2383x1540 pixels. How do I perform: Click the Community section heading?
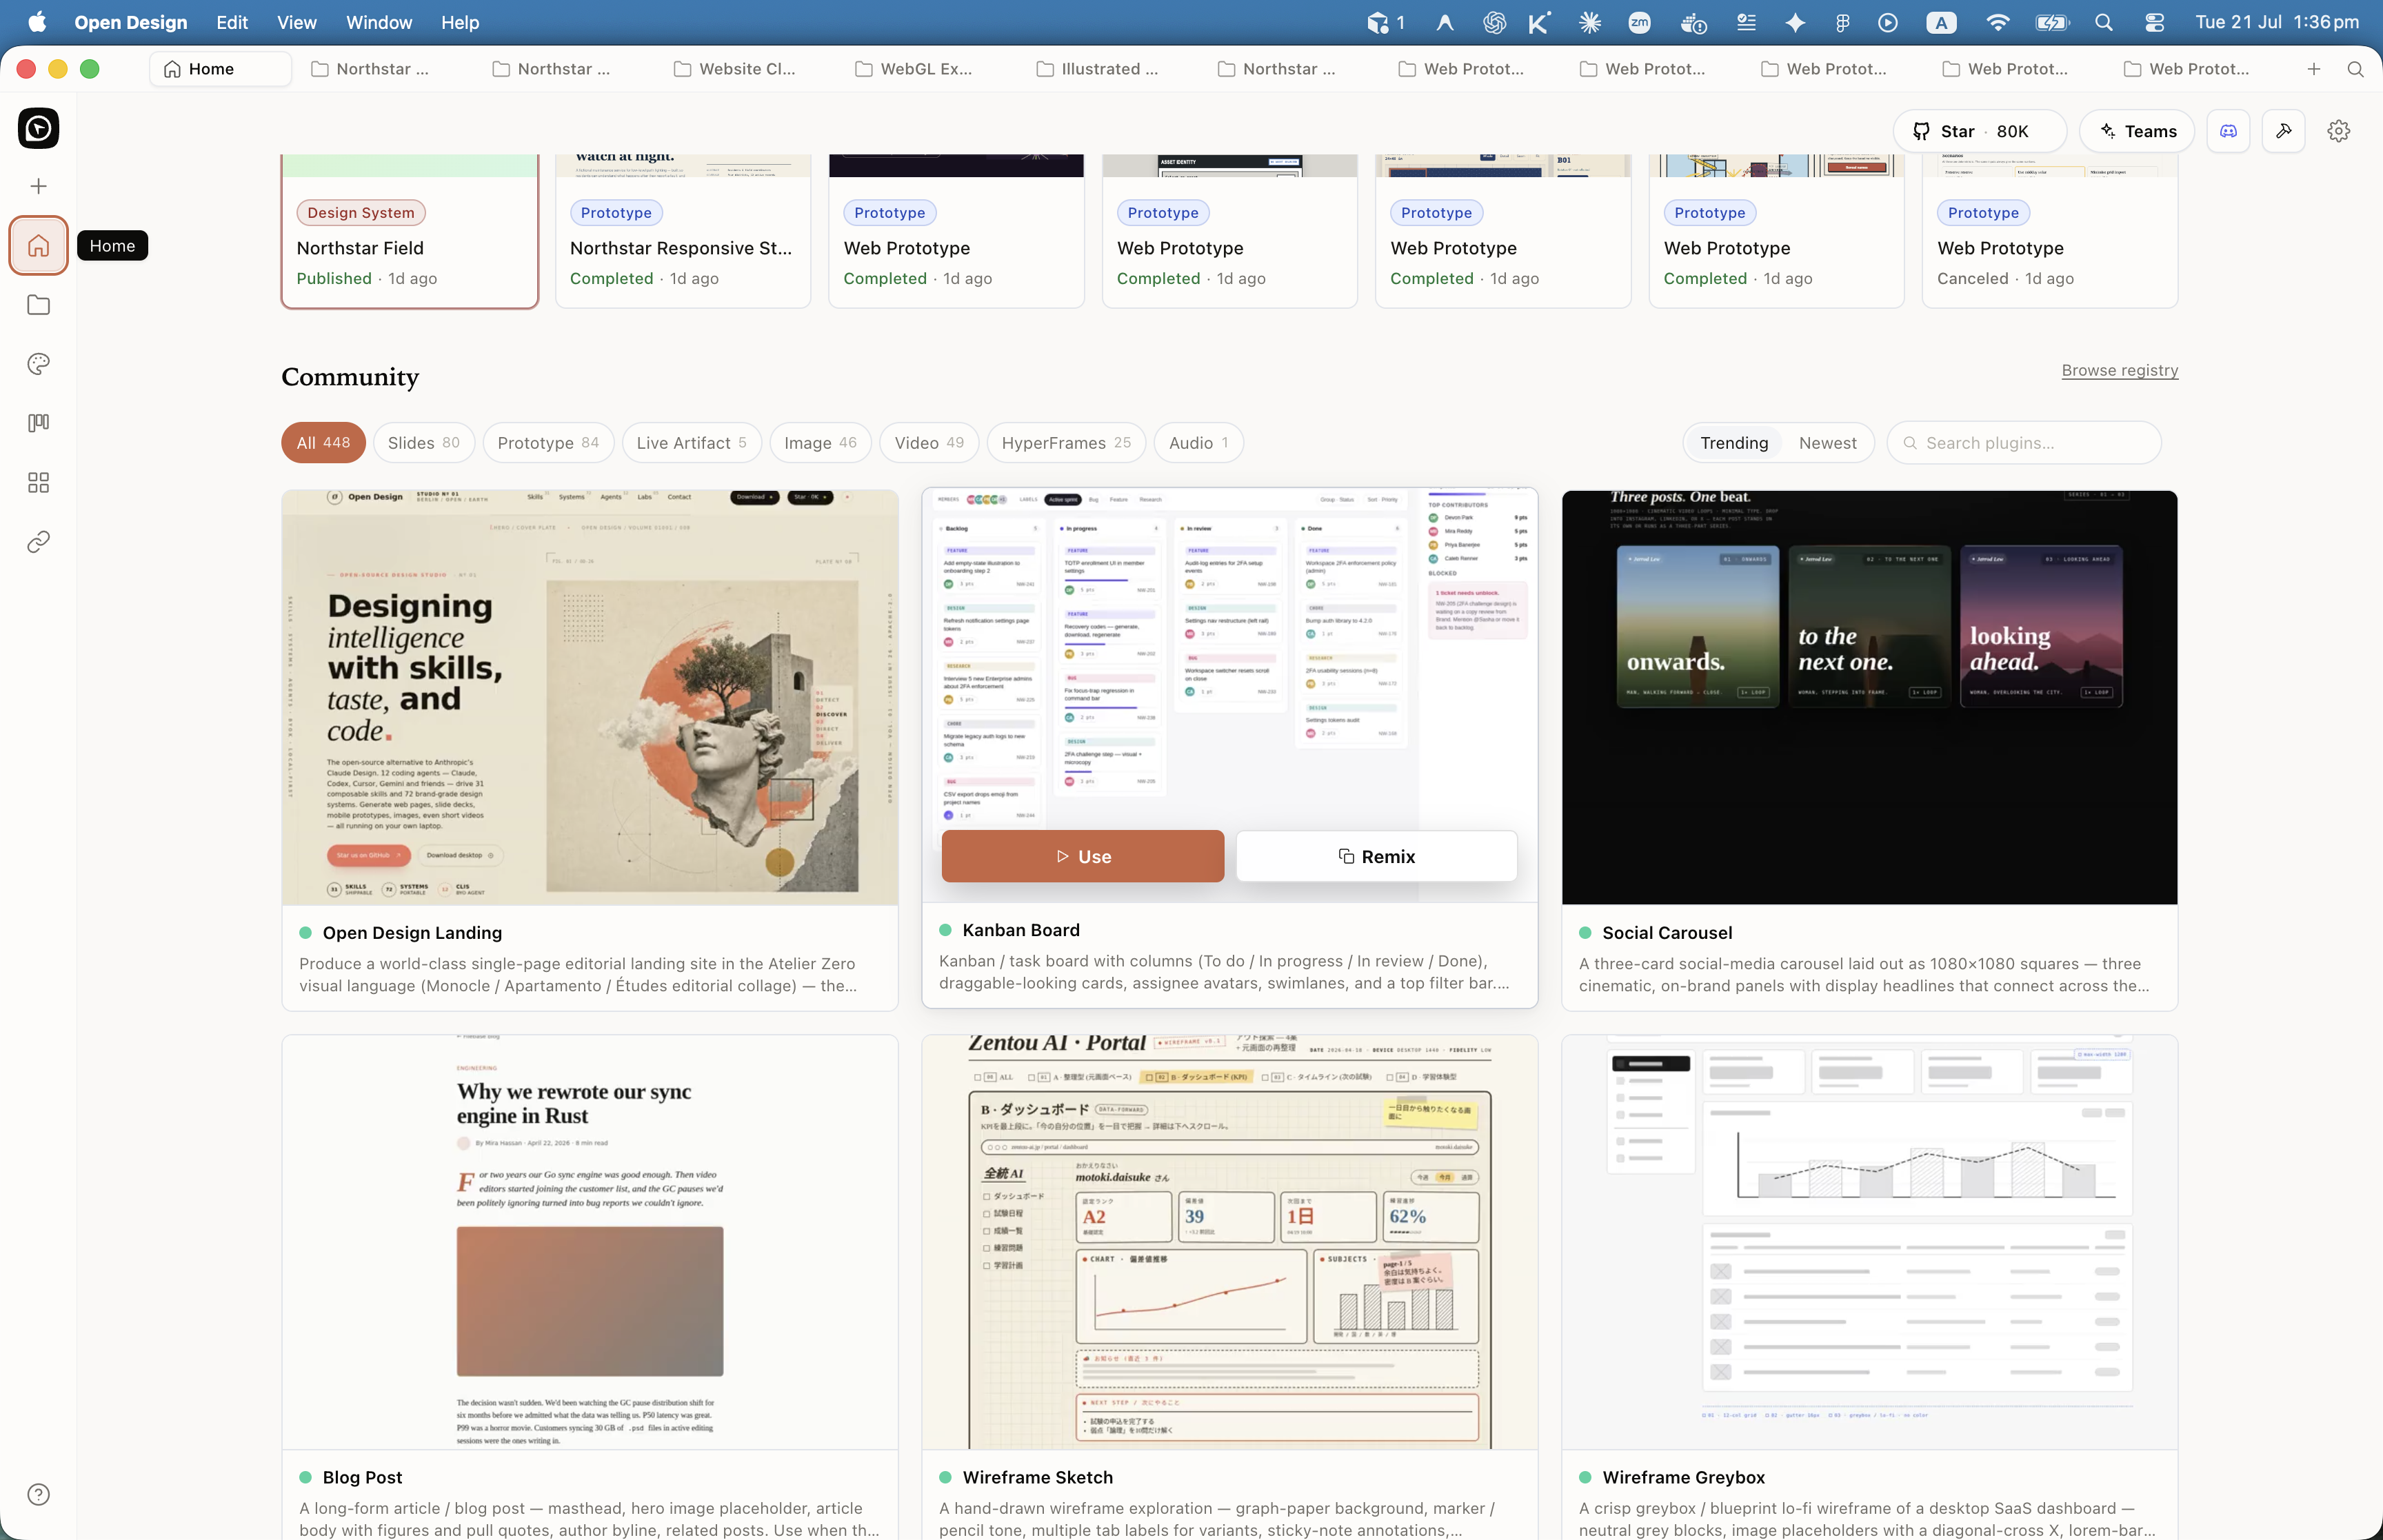coord(350,377)
